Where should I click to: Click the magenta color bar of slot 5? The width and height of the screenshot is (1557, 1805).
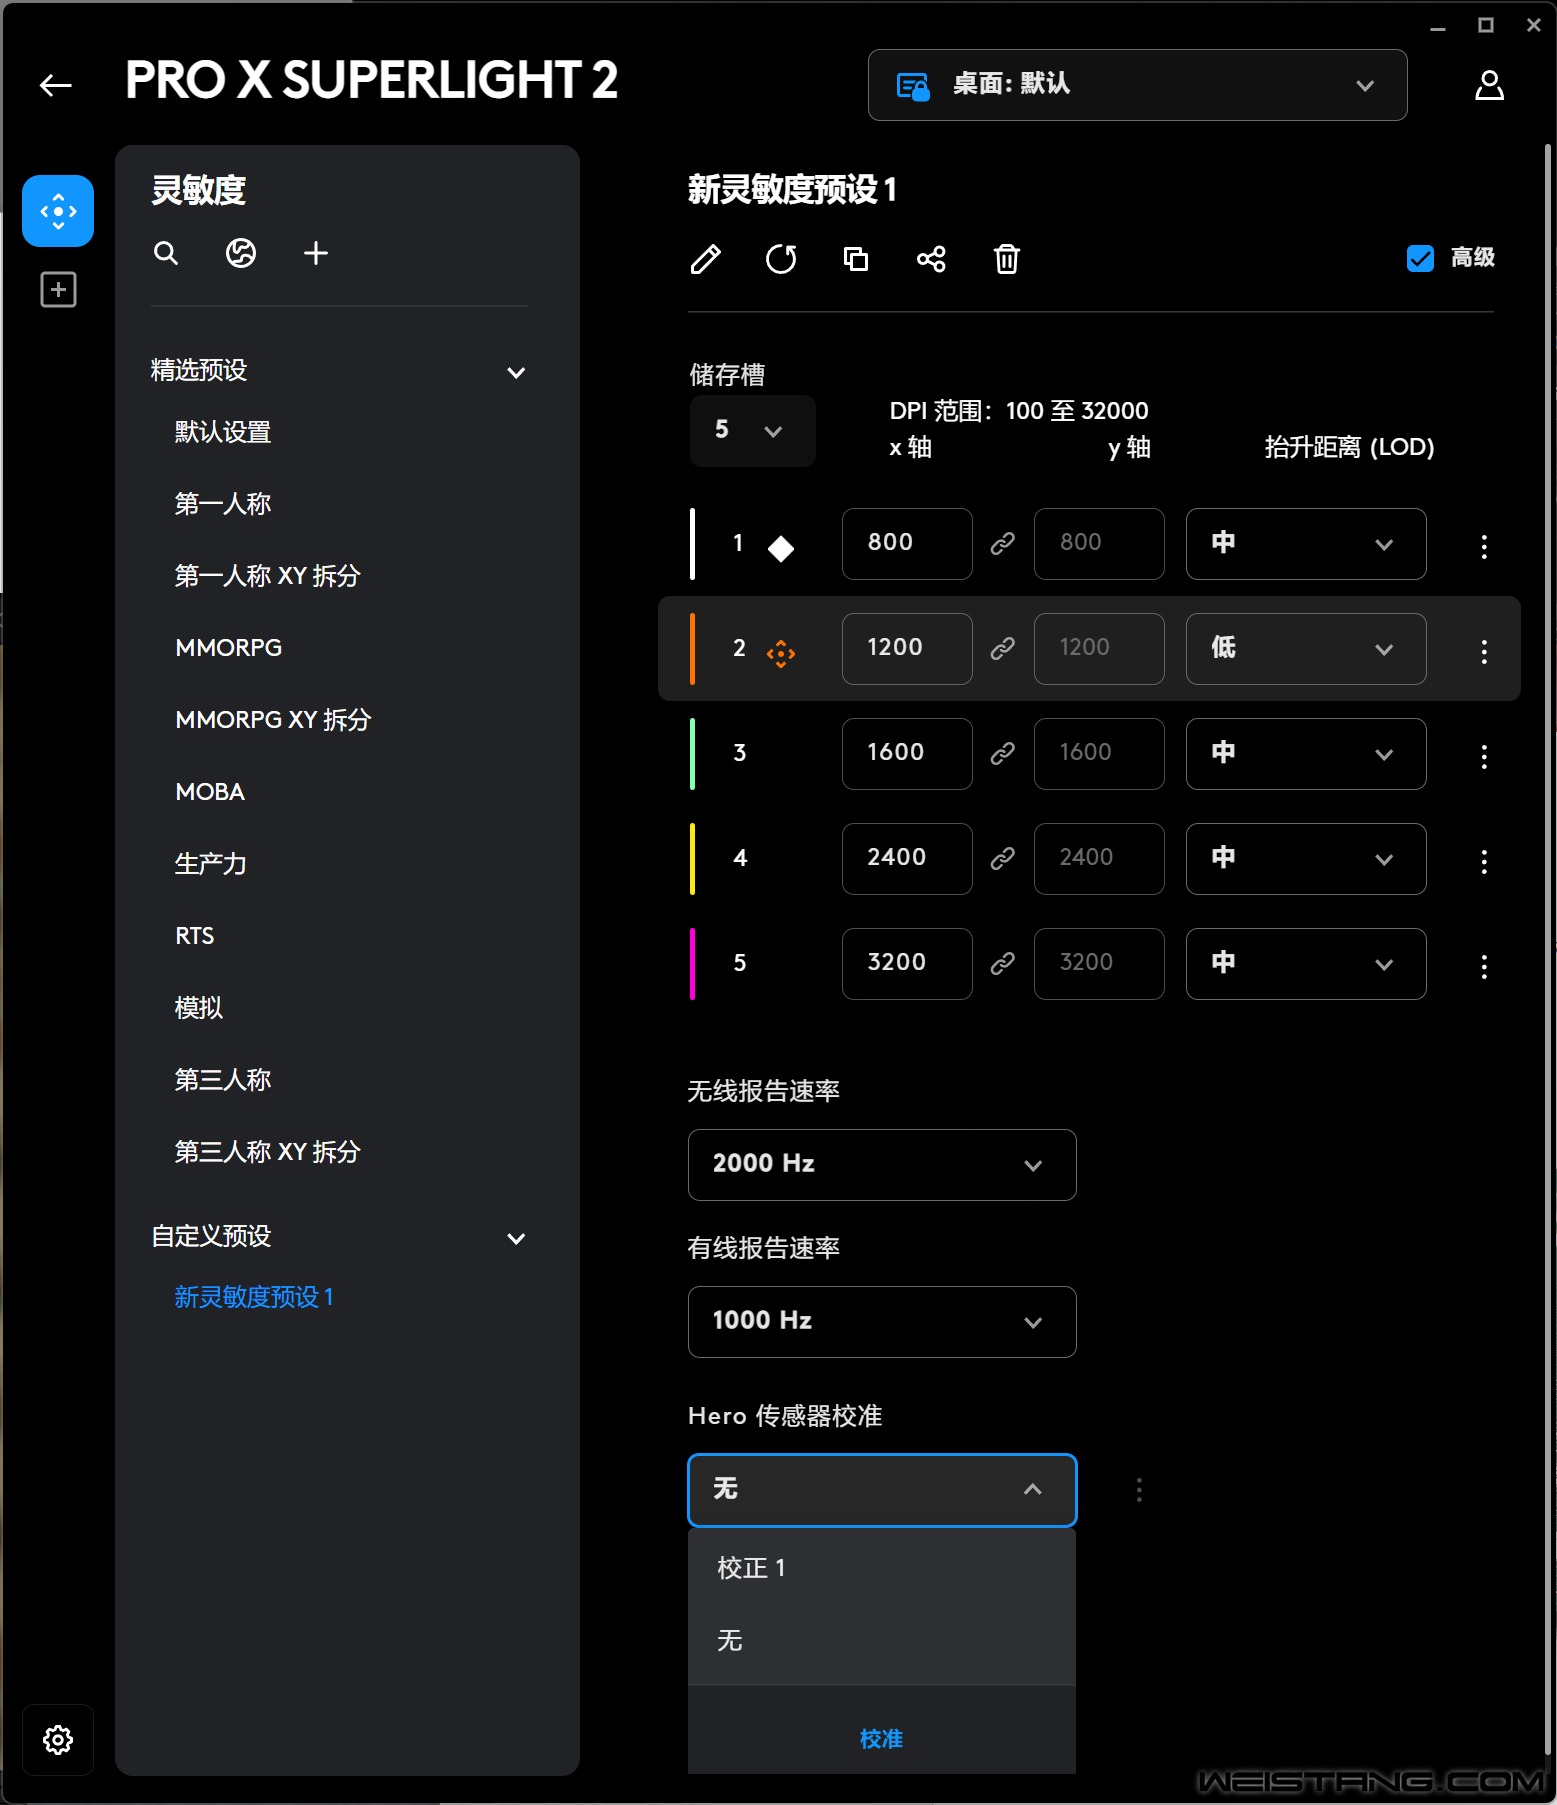pyautogui.click(x=692, y=964)
